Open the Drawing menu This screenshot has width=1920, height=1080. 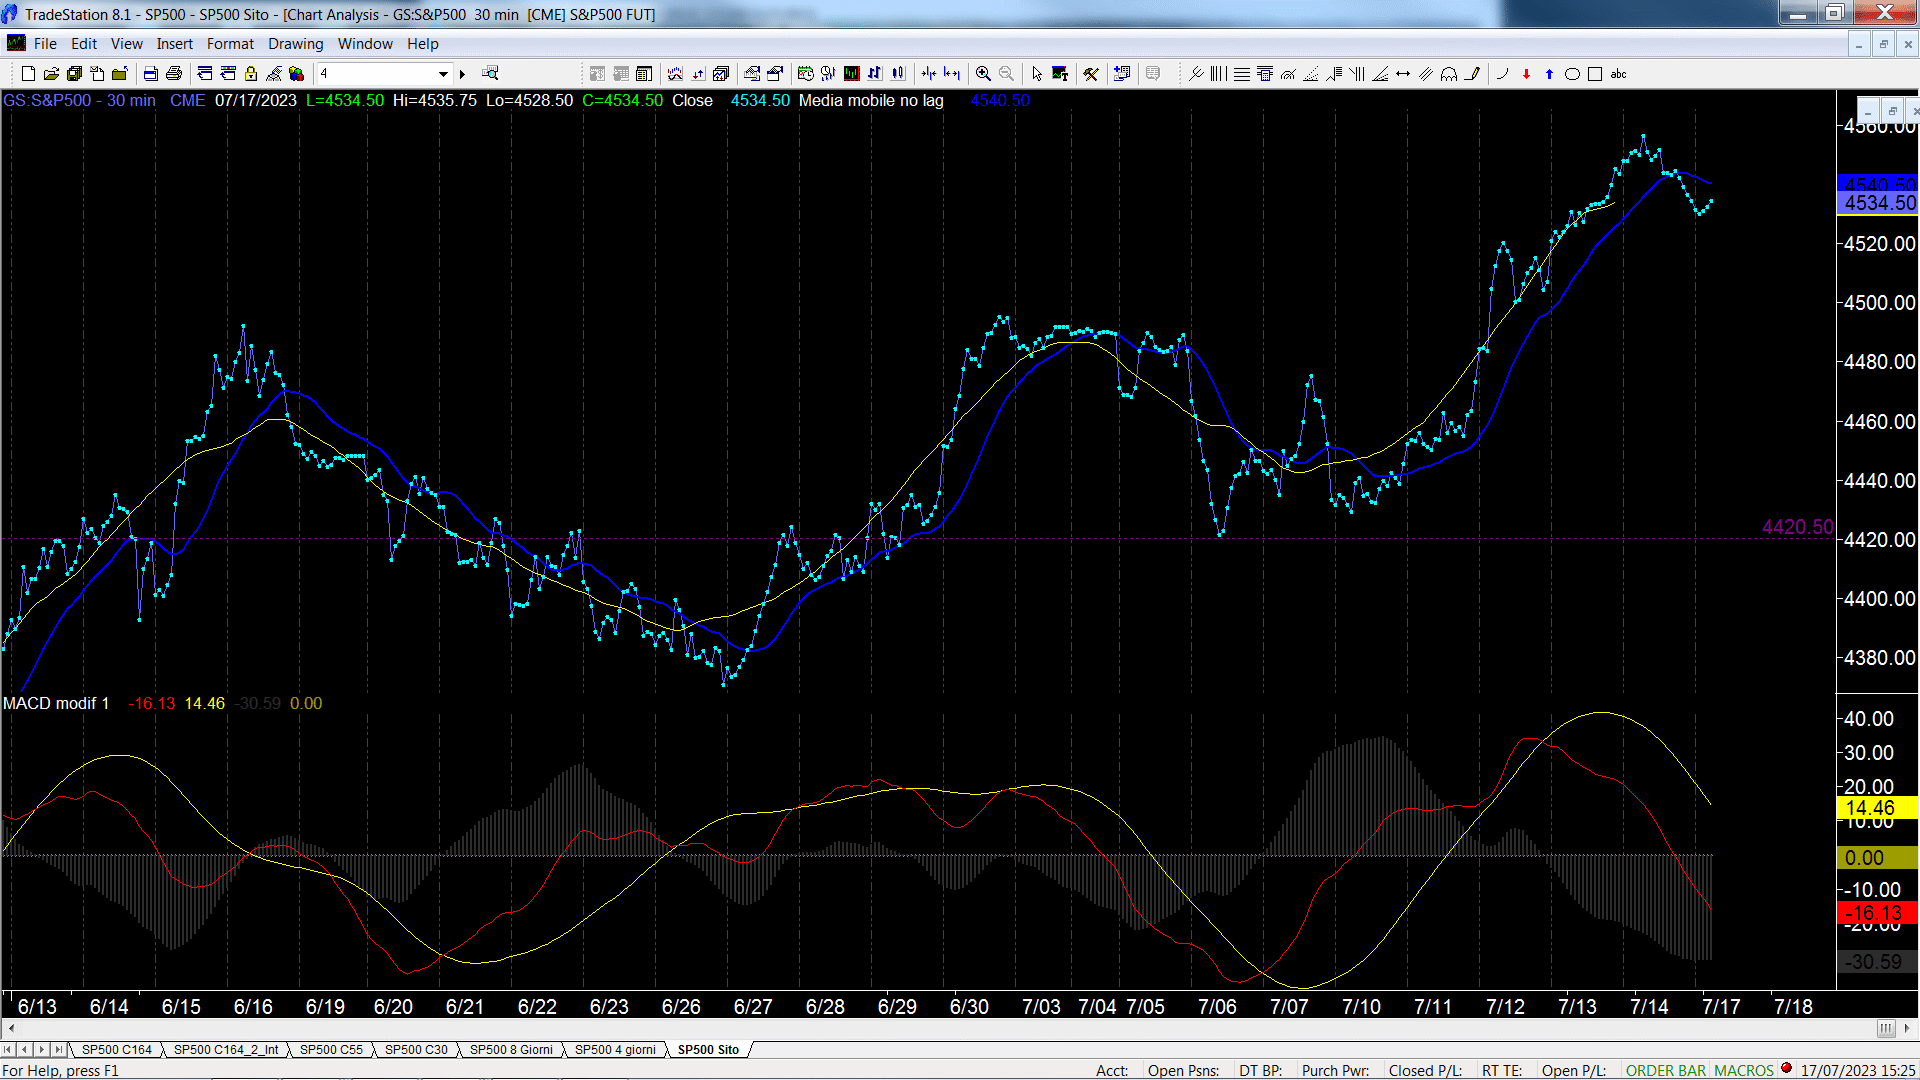coord(295,44)
